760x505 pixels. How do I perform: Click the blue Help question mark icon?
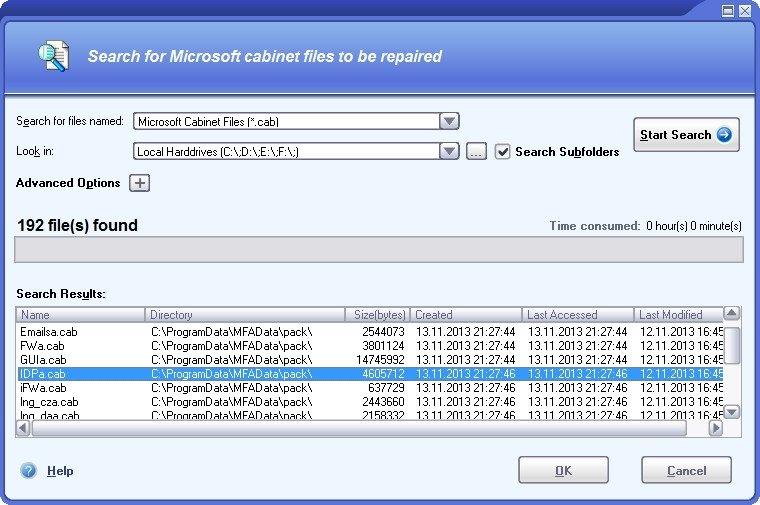(x=28, y=470)
